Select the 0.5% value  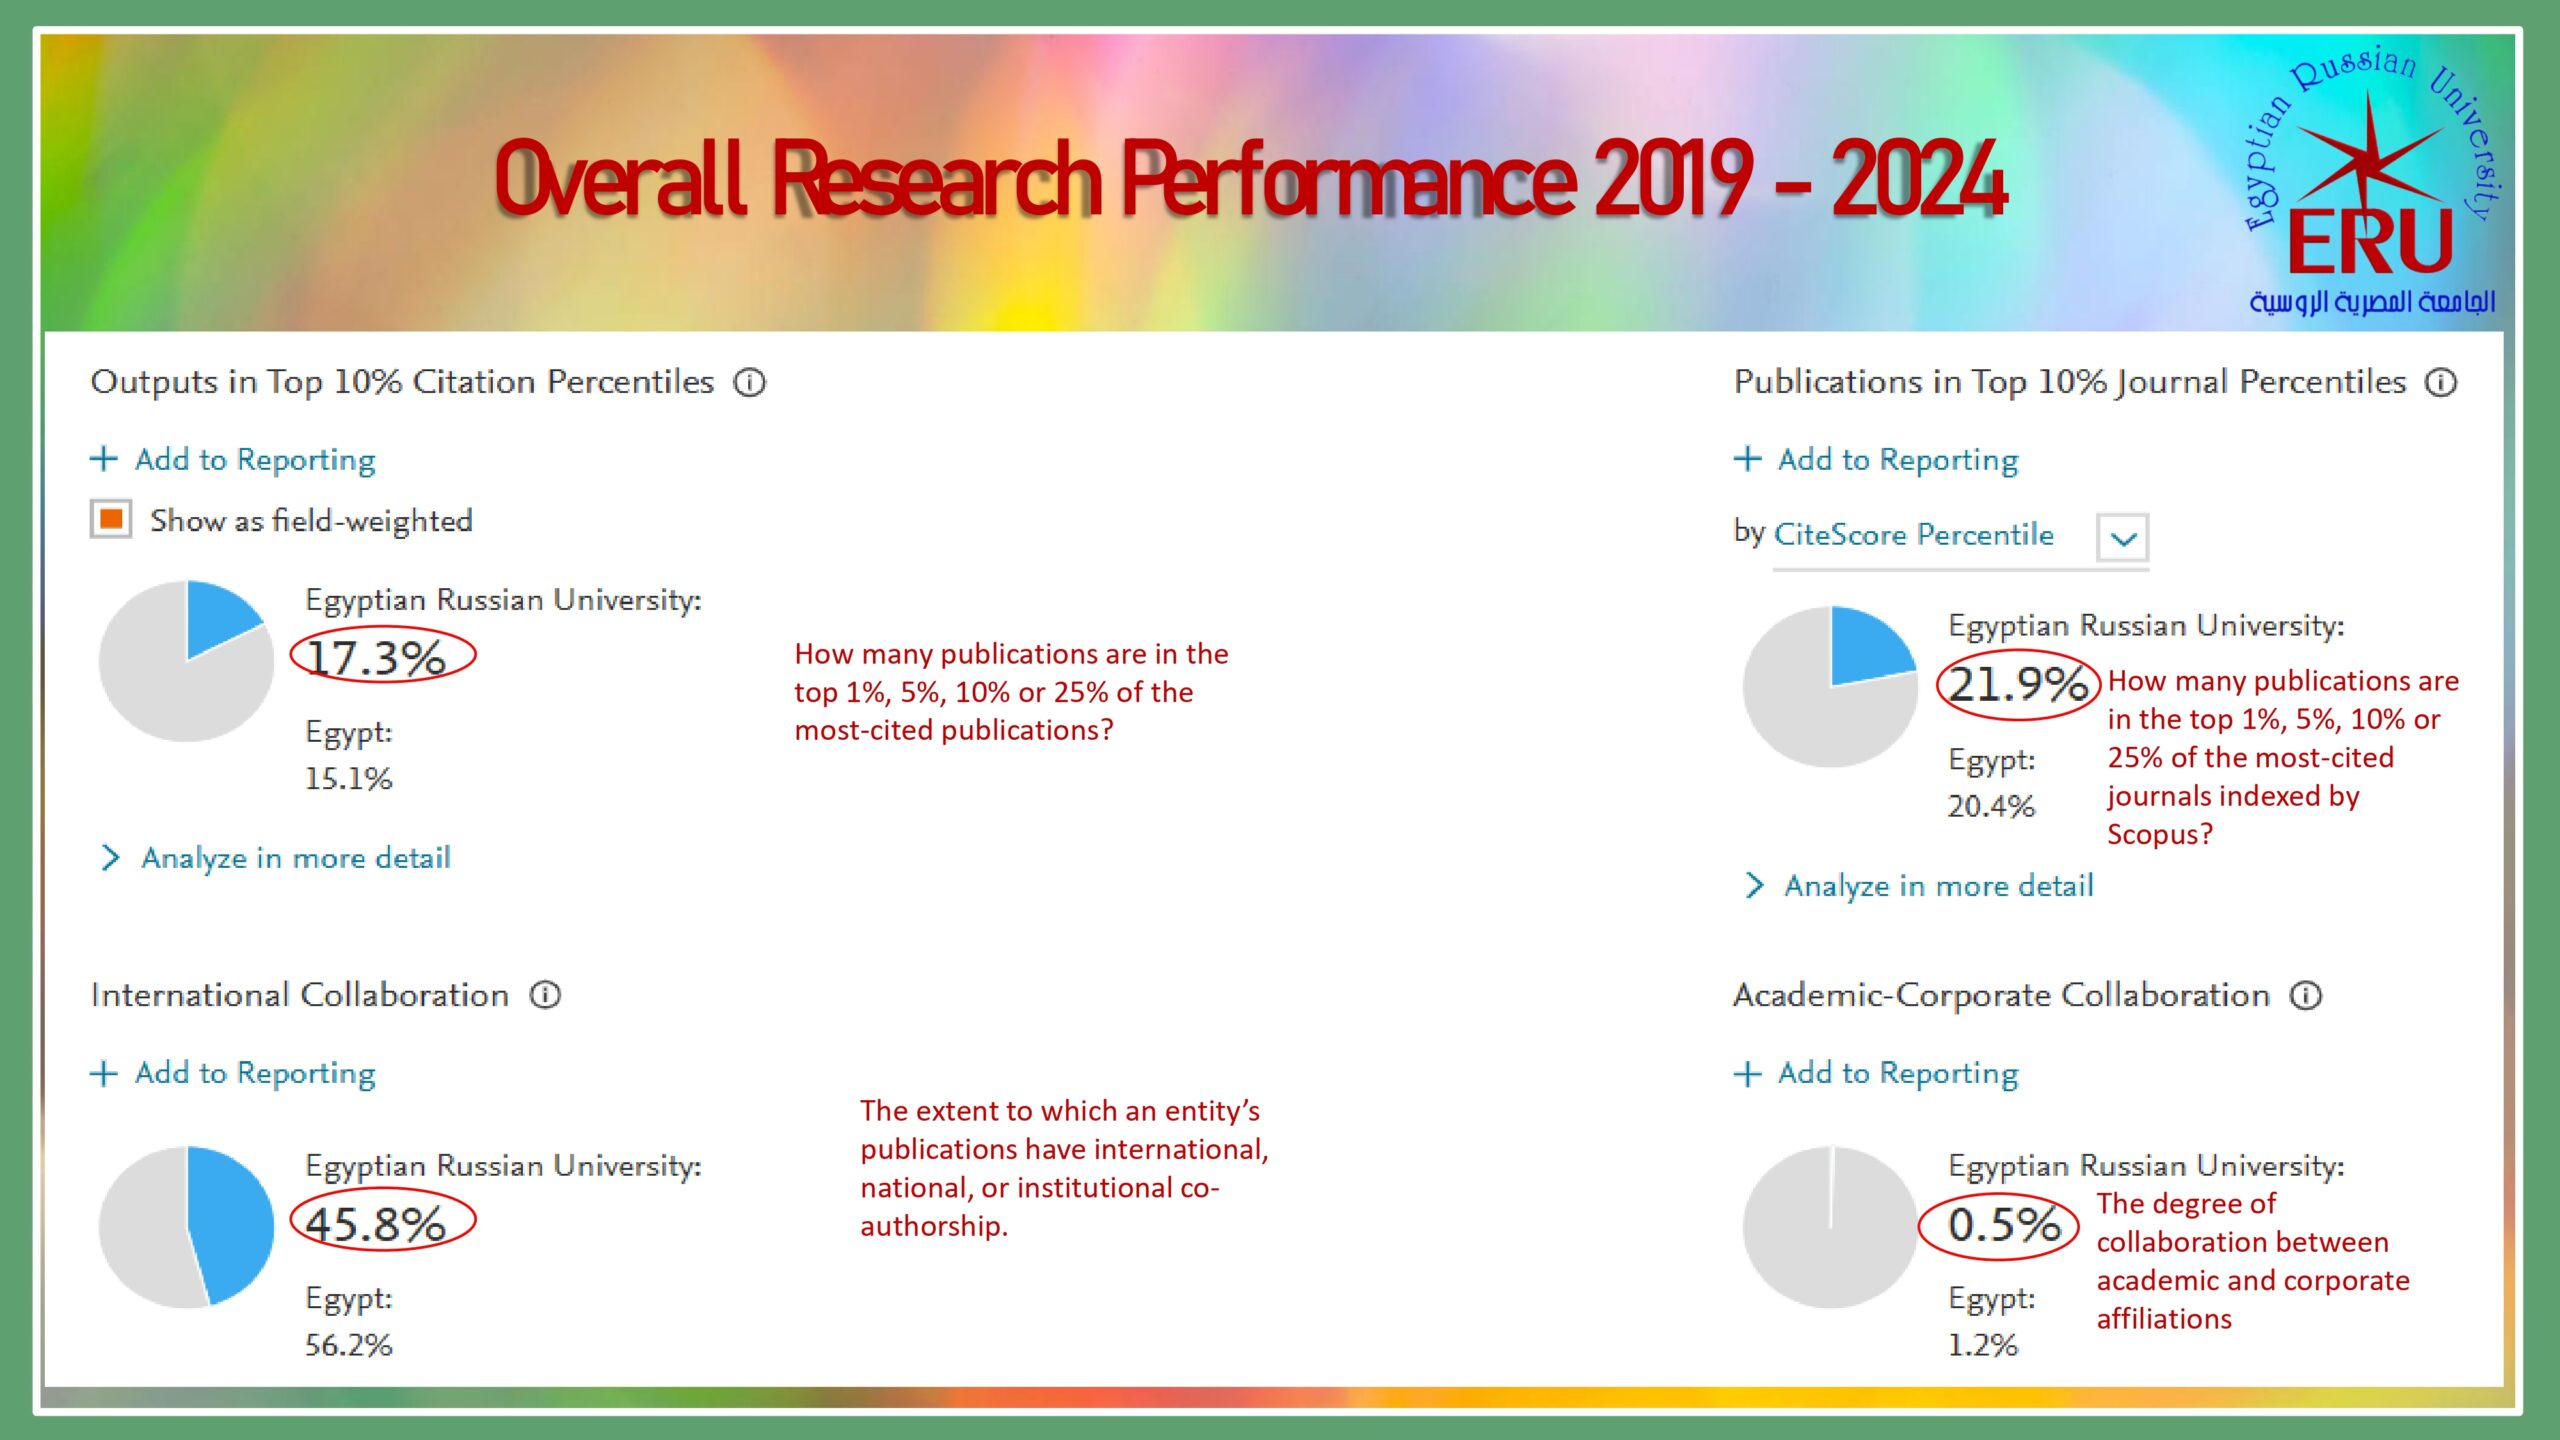click(x=2004, y=1224)
